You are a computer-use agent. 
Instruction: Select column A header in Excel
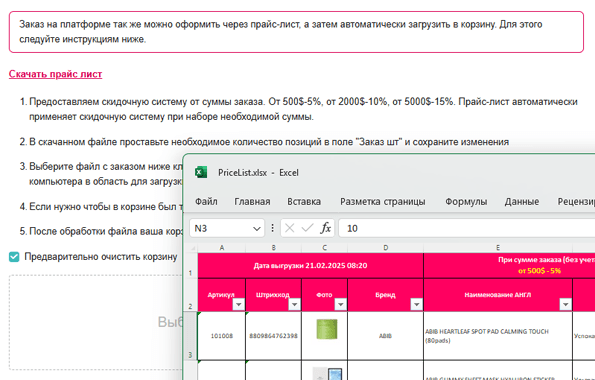pyautogui.click(x=222, y=248)
